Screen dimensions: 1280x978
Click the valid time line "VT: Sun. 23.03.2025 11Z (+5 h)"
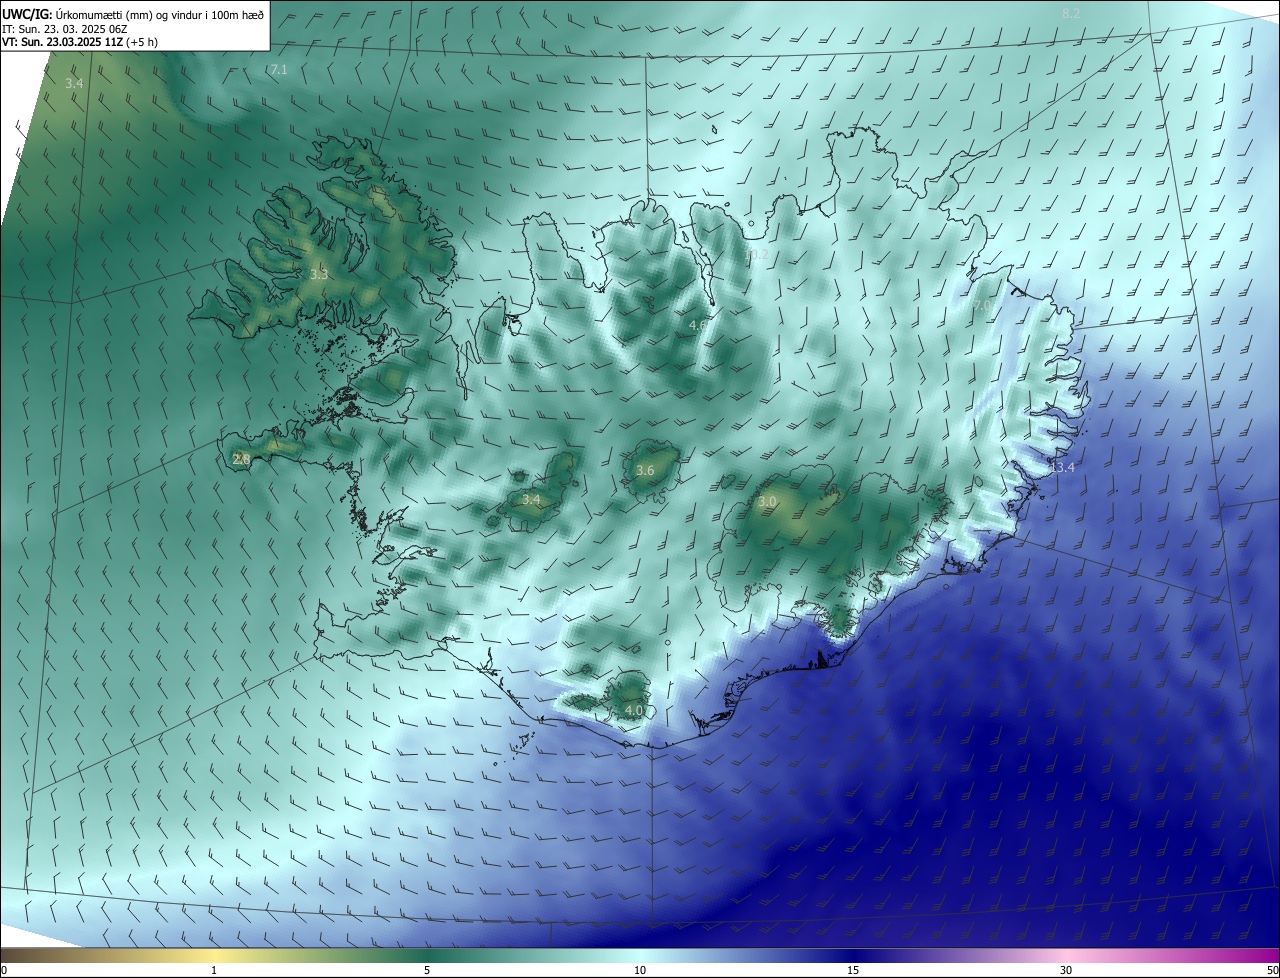pyautogui.click(x=80, y=42)
